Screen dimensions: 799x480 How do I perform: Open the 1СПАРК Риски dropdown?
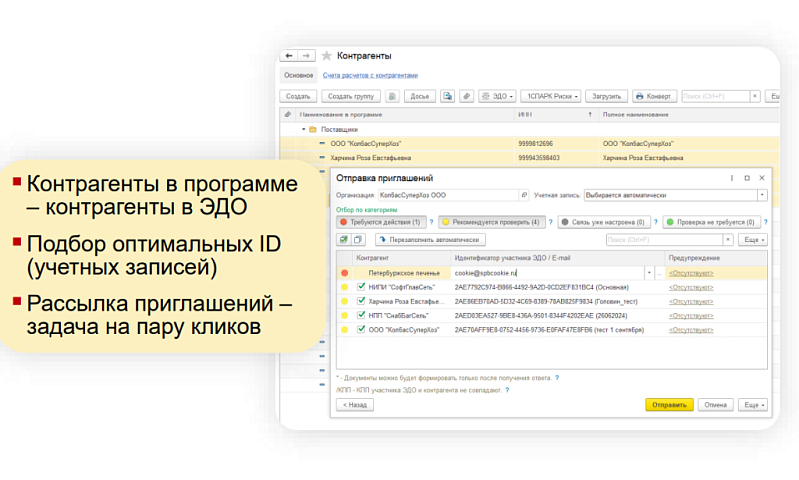[x=551, y=96]
